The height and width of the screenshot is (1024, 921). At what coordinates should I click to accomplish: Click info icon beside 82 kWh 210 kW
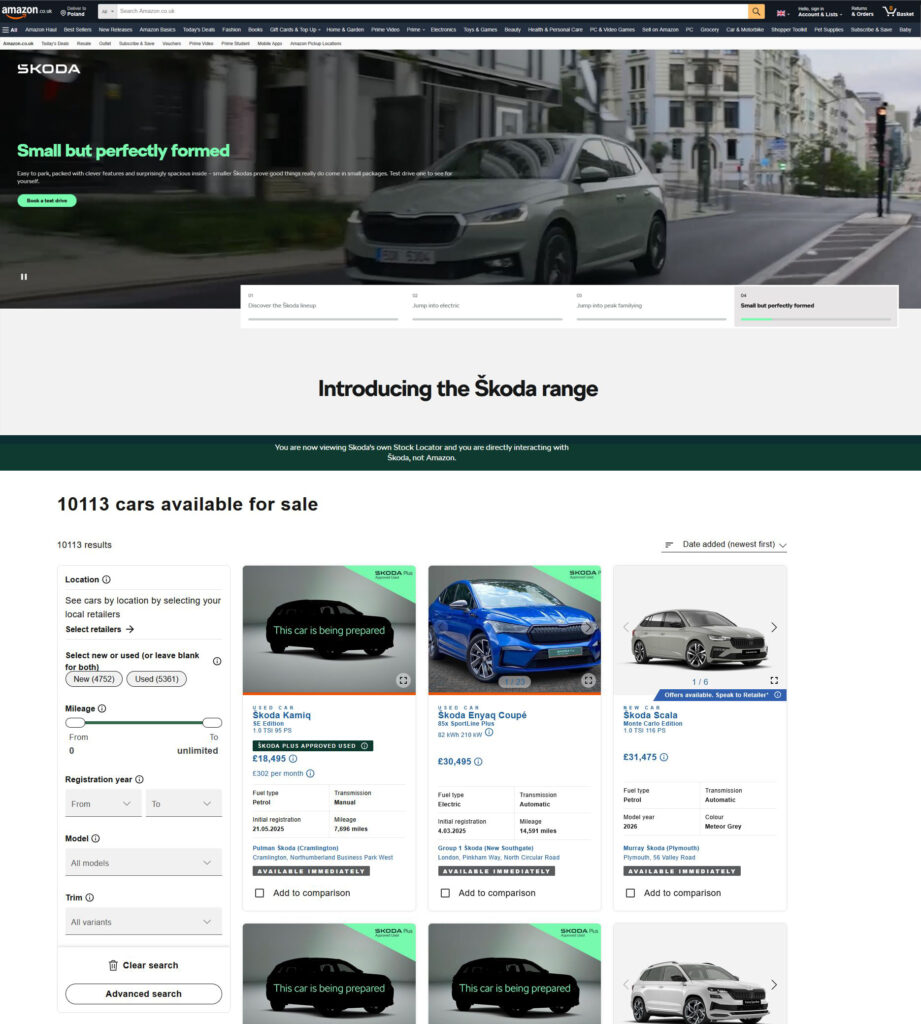click(489, 733)
